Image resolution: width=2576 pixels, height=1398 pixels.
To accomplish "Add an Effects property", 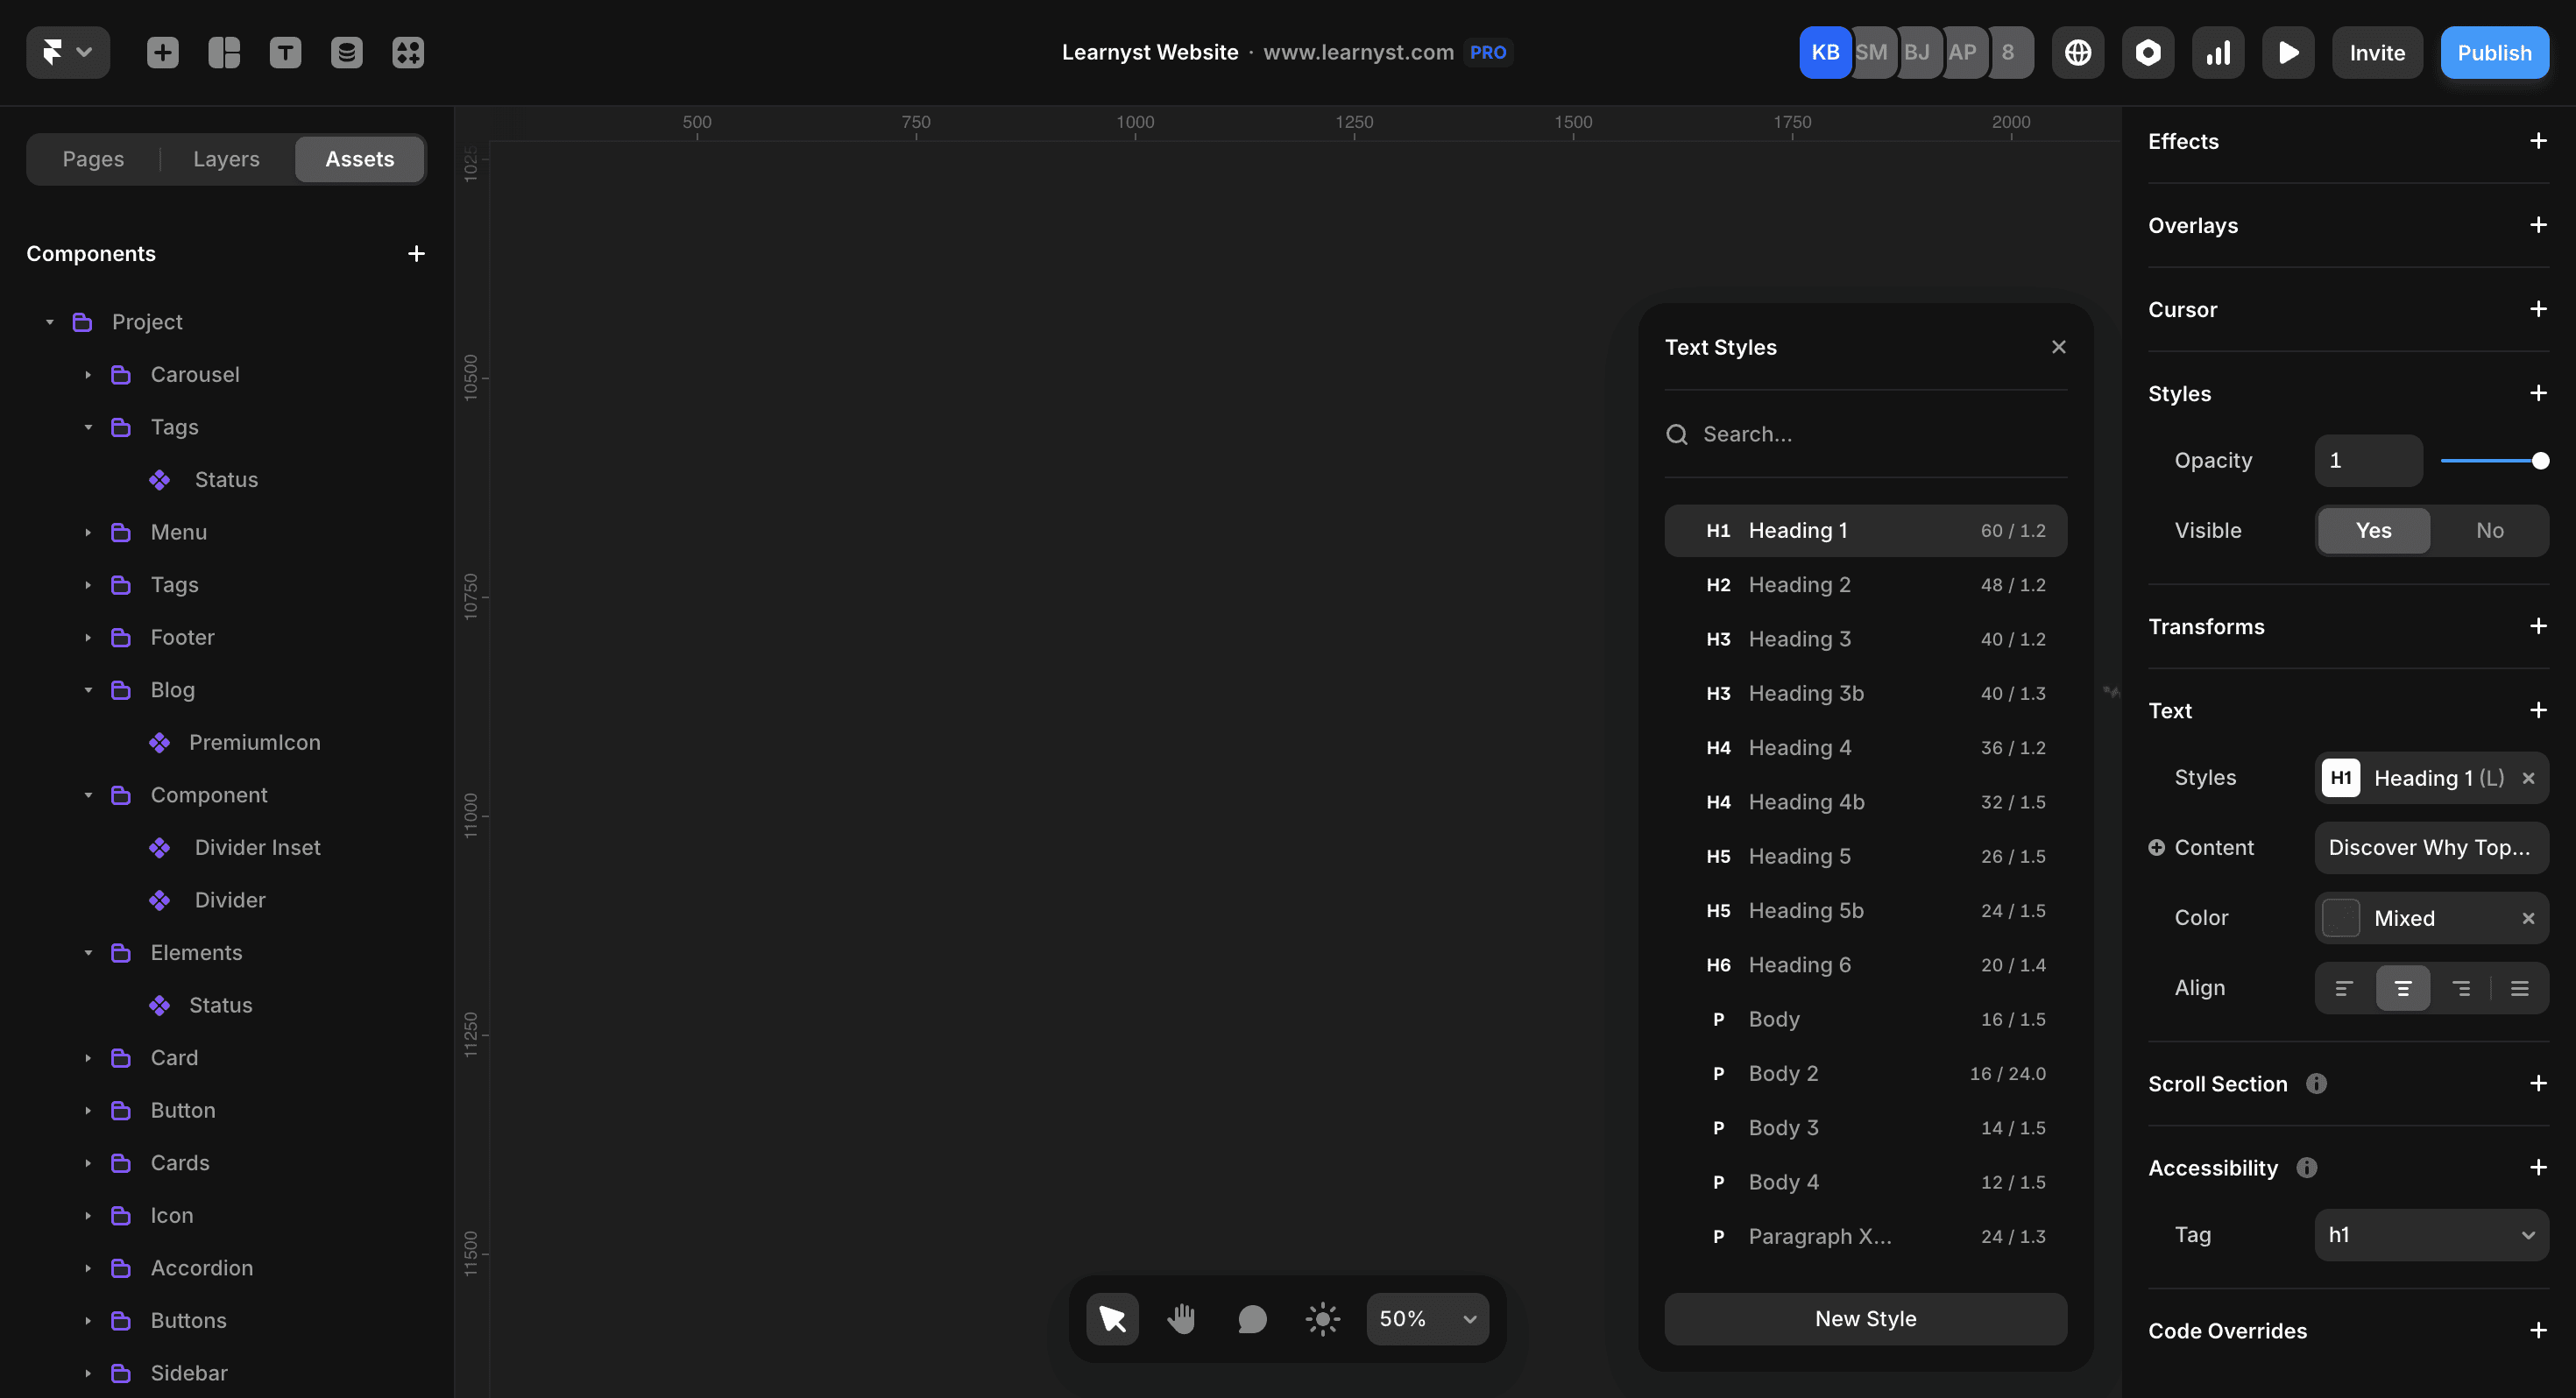I will pos(2537,141).
